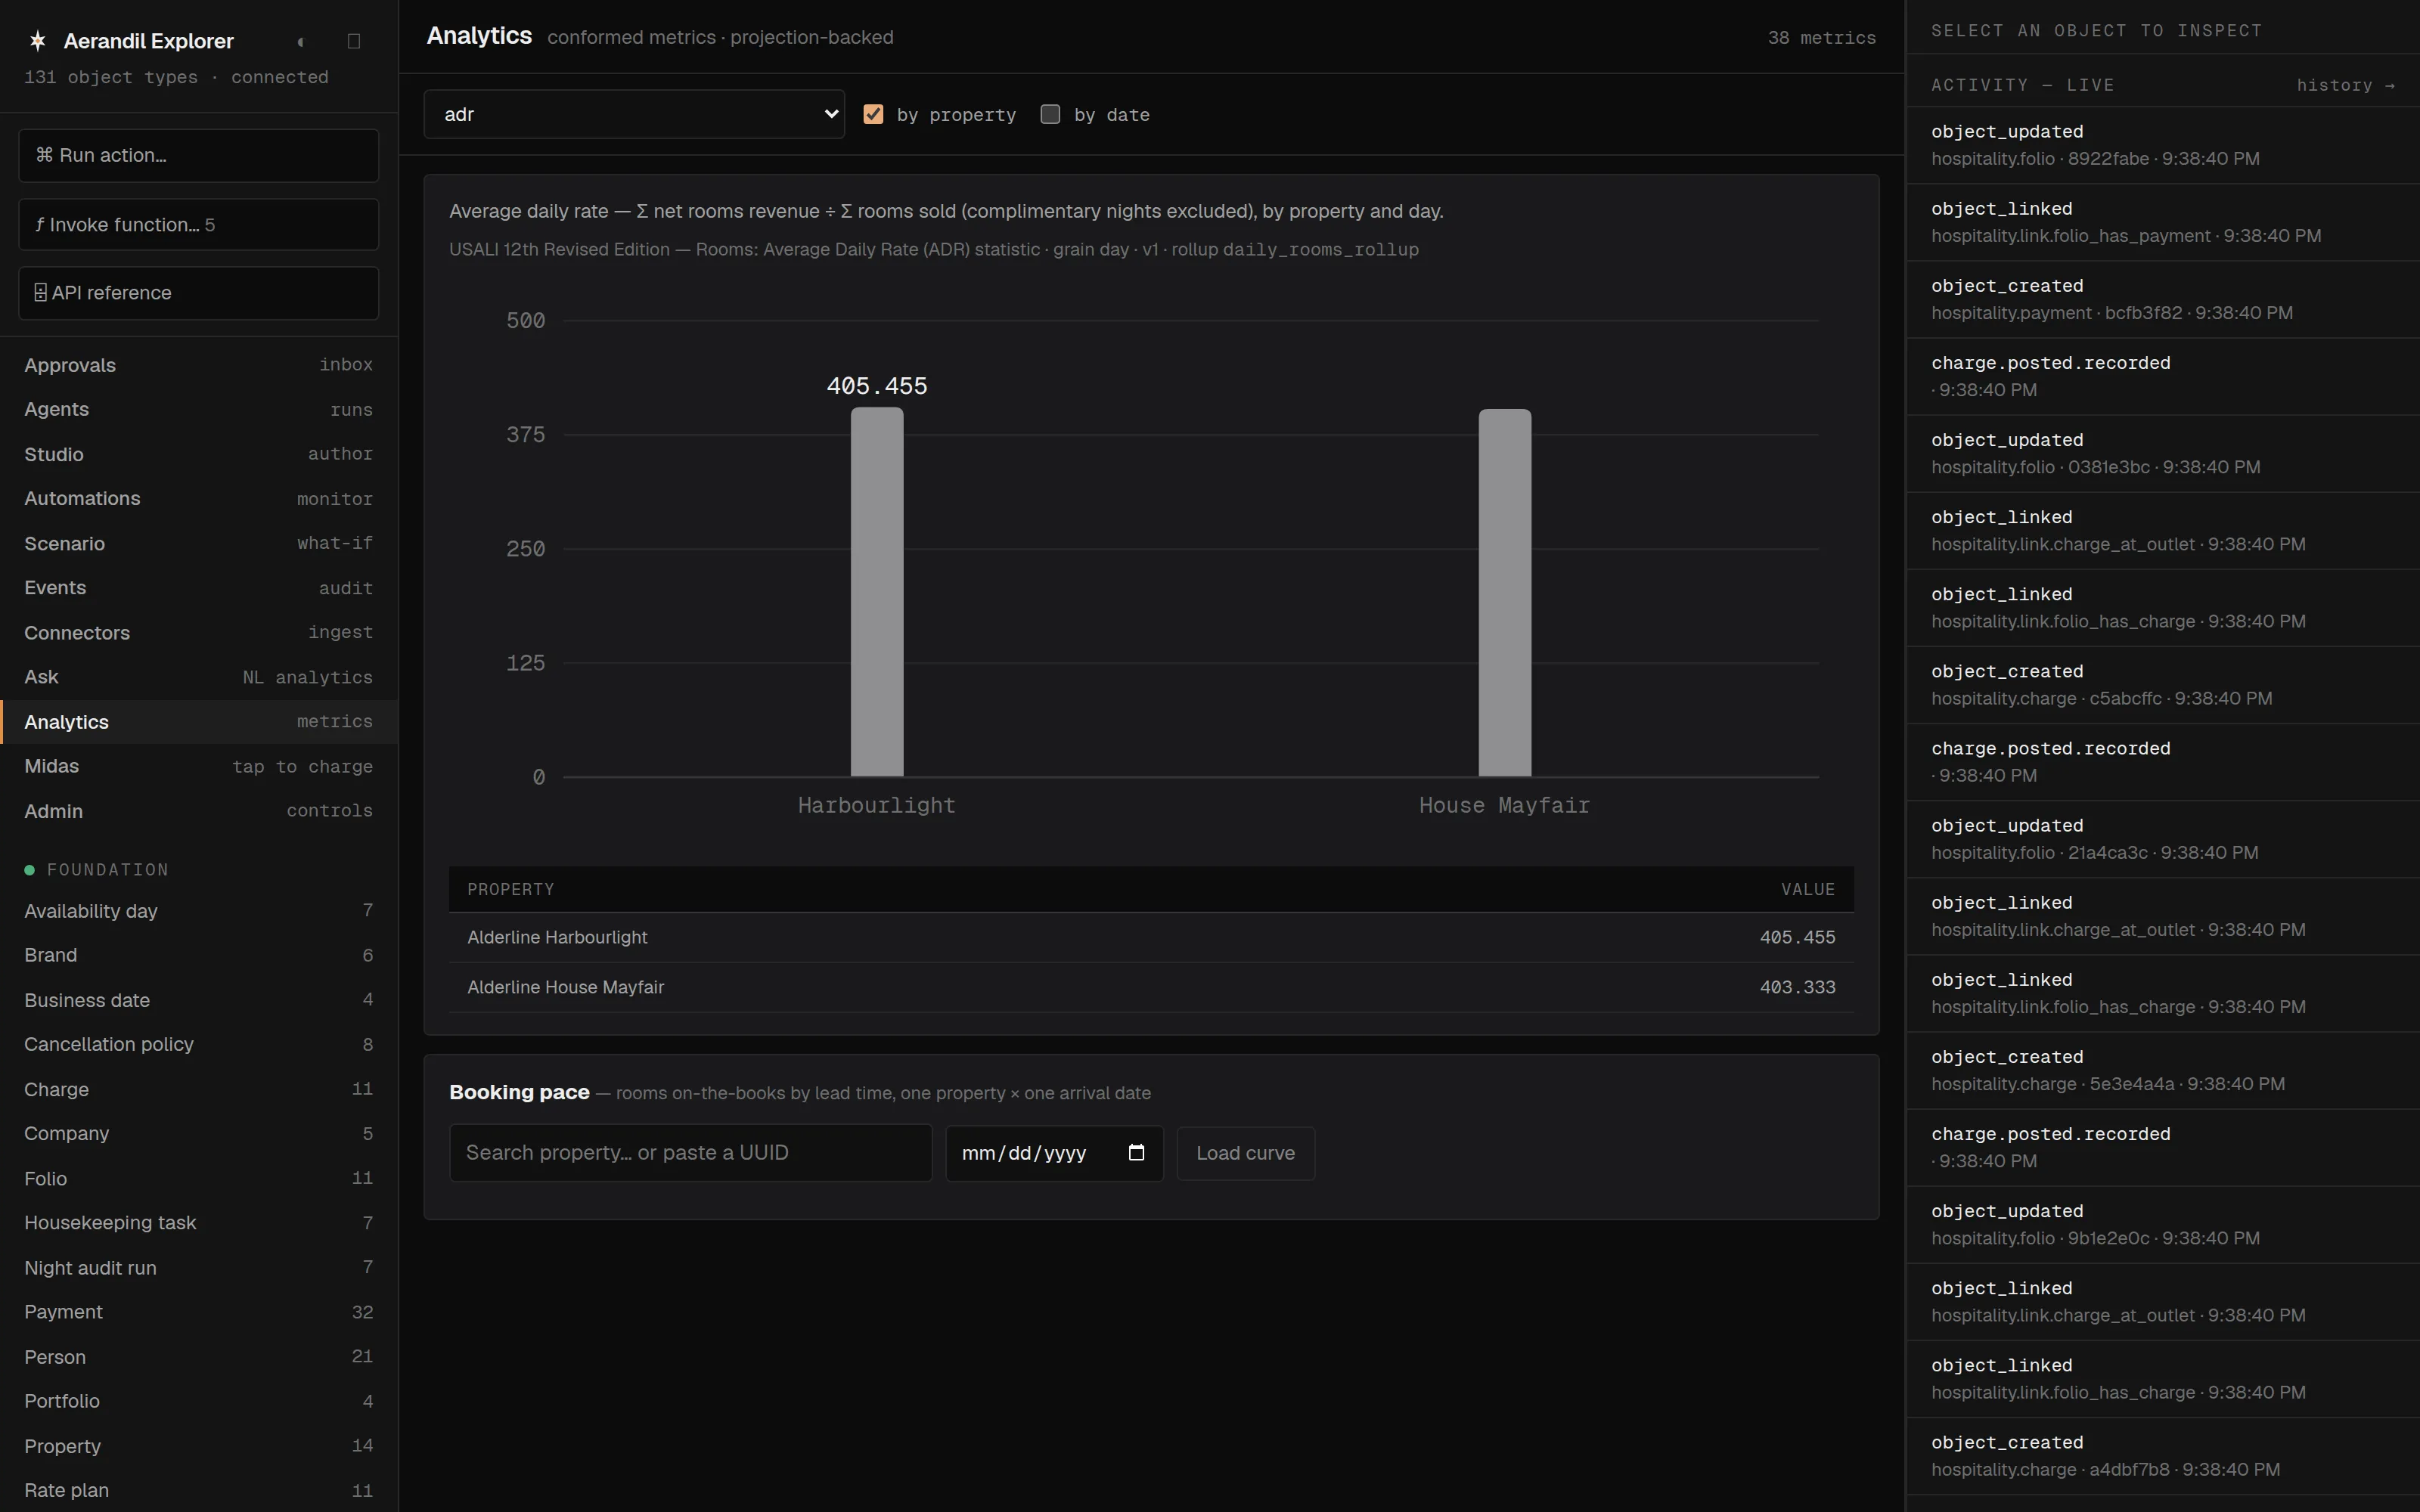Select Payment object type
The width and height of the screenshot is (2420, 1512).
(x=198, y=1312)
